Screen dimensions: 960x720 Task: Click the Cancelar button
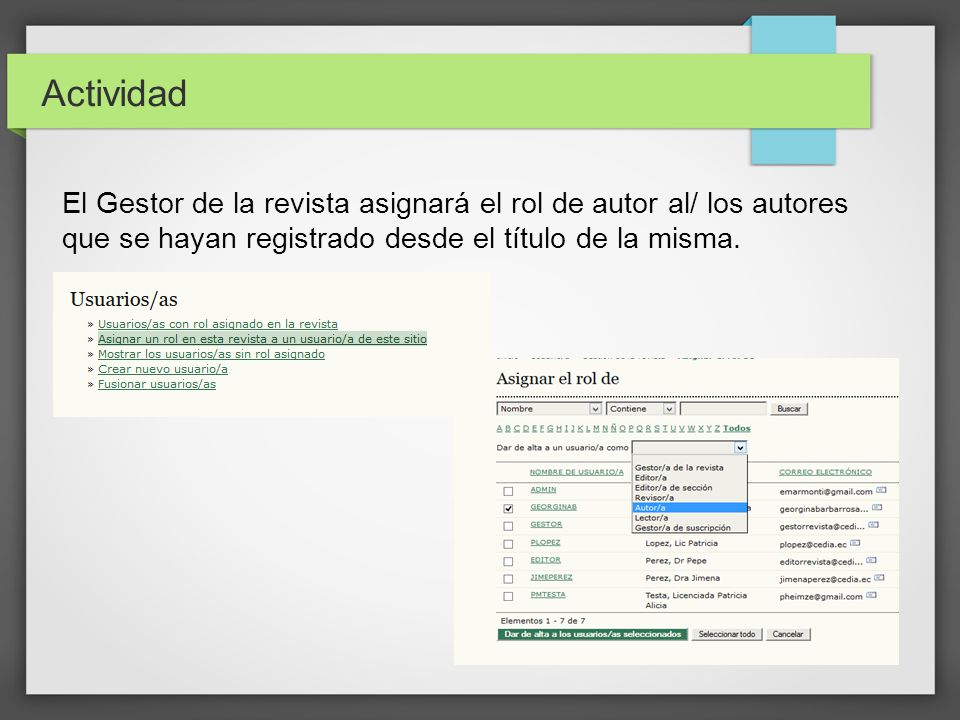(x=788, y=634)
